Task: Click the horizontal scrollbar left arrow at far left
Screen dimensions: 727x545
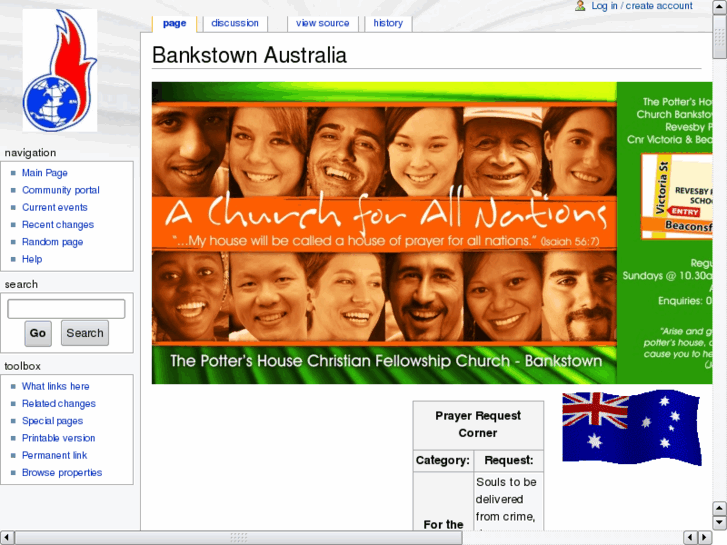Action: [x=6, y=538]
